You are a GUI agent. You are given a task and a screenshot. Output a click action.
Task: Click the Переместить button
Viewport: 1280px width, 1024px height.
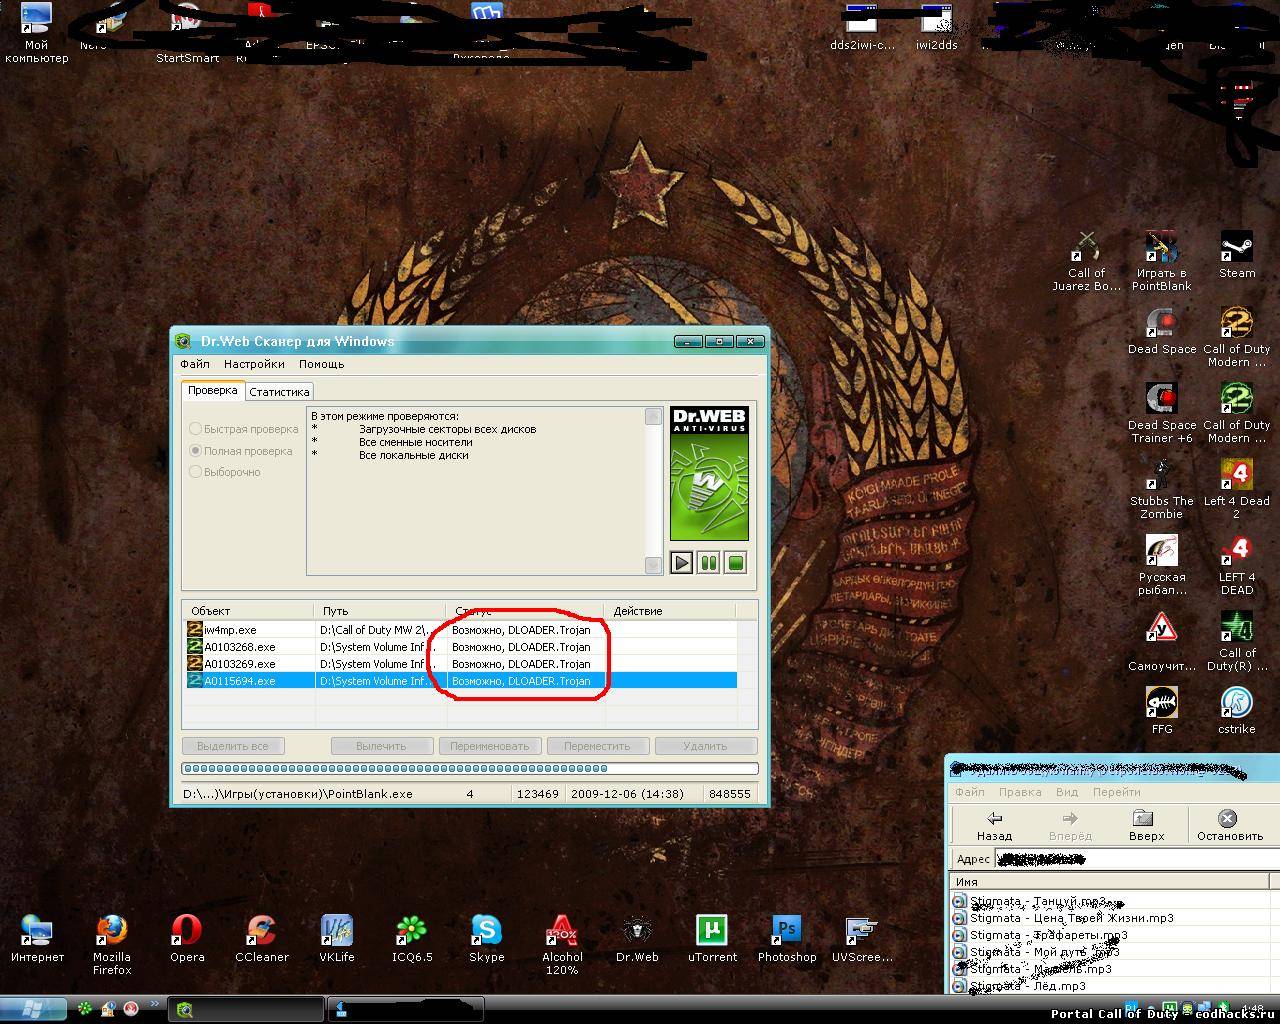tap(597, 746)
